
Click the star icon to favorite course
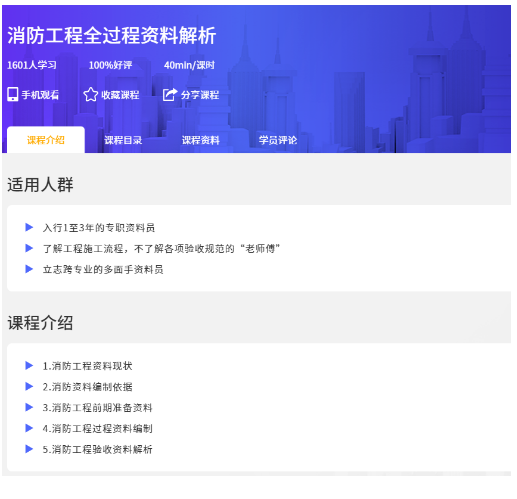pyautogui.click(x=90, y=94)
